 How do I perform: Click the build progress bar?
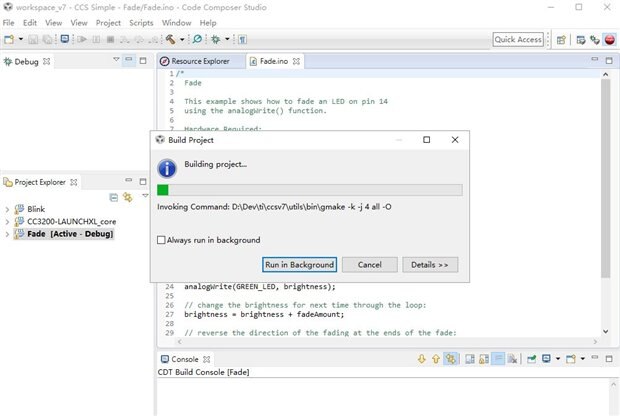pyautogui.click(x=309, y=190)
